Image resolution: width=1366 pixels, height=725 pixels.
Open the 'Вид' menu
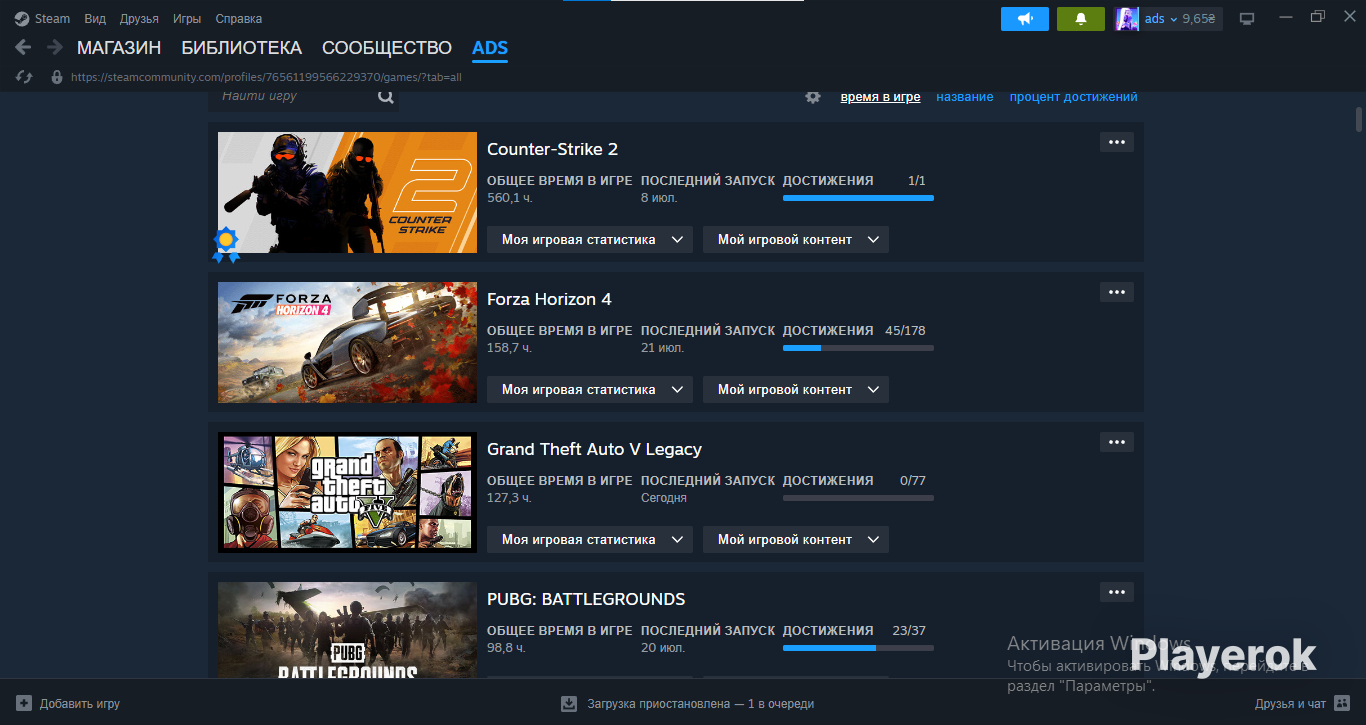[x=95, y=19]
